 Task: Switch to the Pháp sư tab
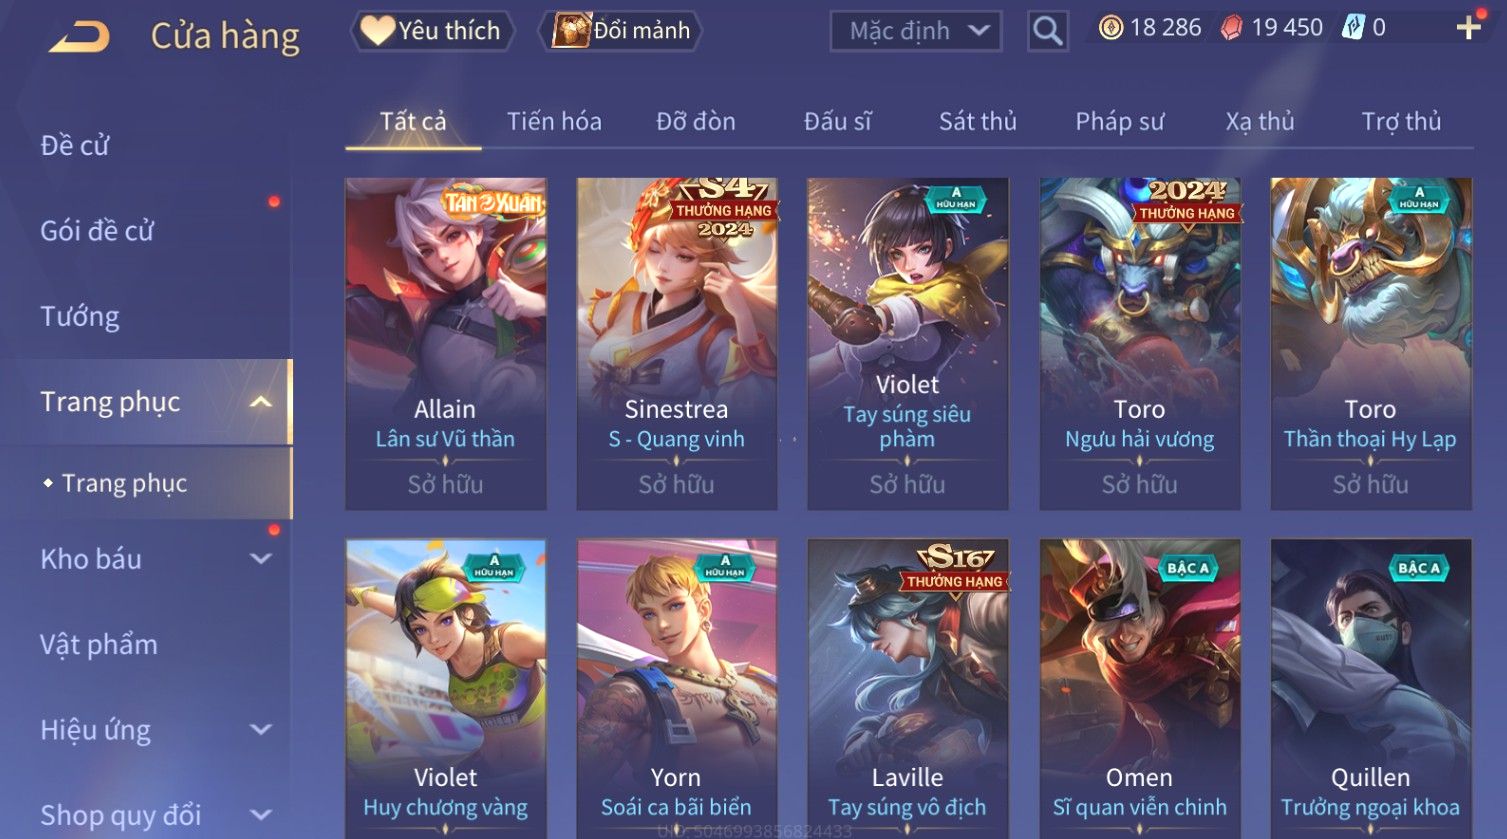[x=1119, y=121]
